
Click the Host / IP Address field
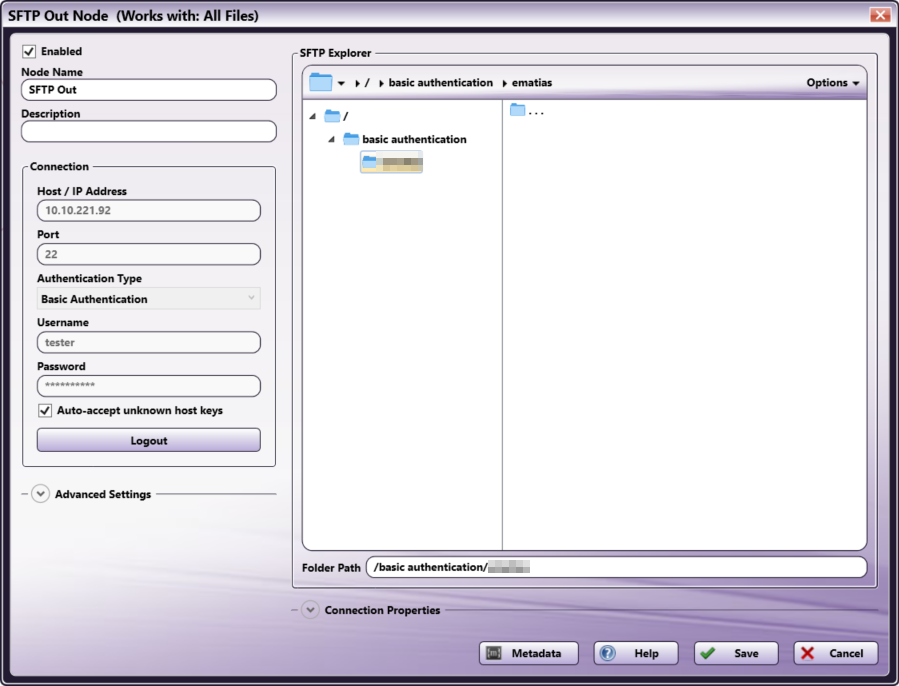(x=148, y=211)
